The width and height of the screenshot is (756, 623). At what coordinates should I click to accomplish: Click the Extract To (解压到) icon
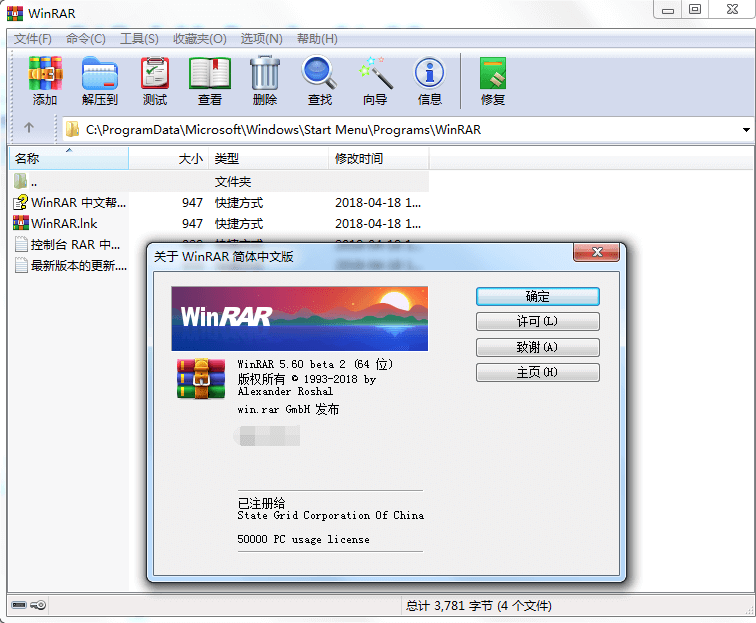[100, 73]
